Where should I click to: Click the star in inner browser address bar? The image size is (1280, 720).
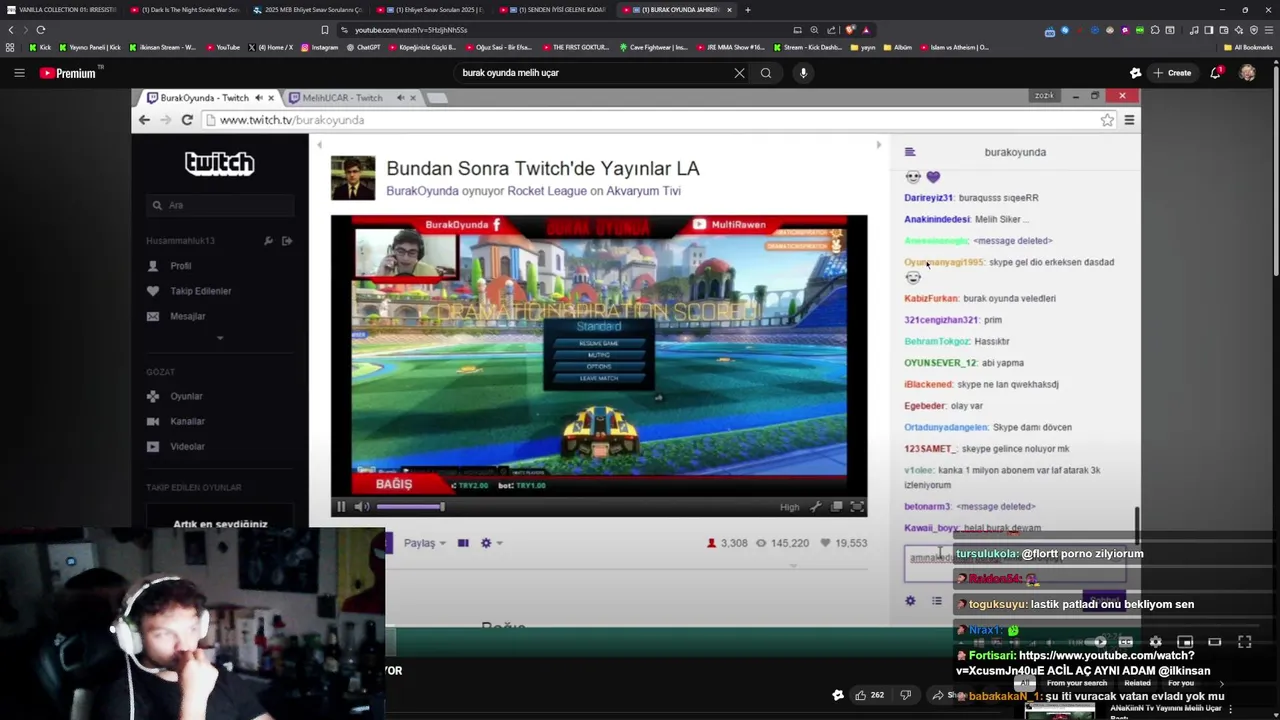point(1107,120)
